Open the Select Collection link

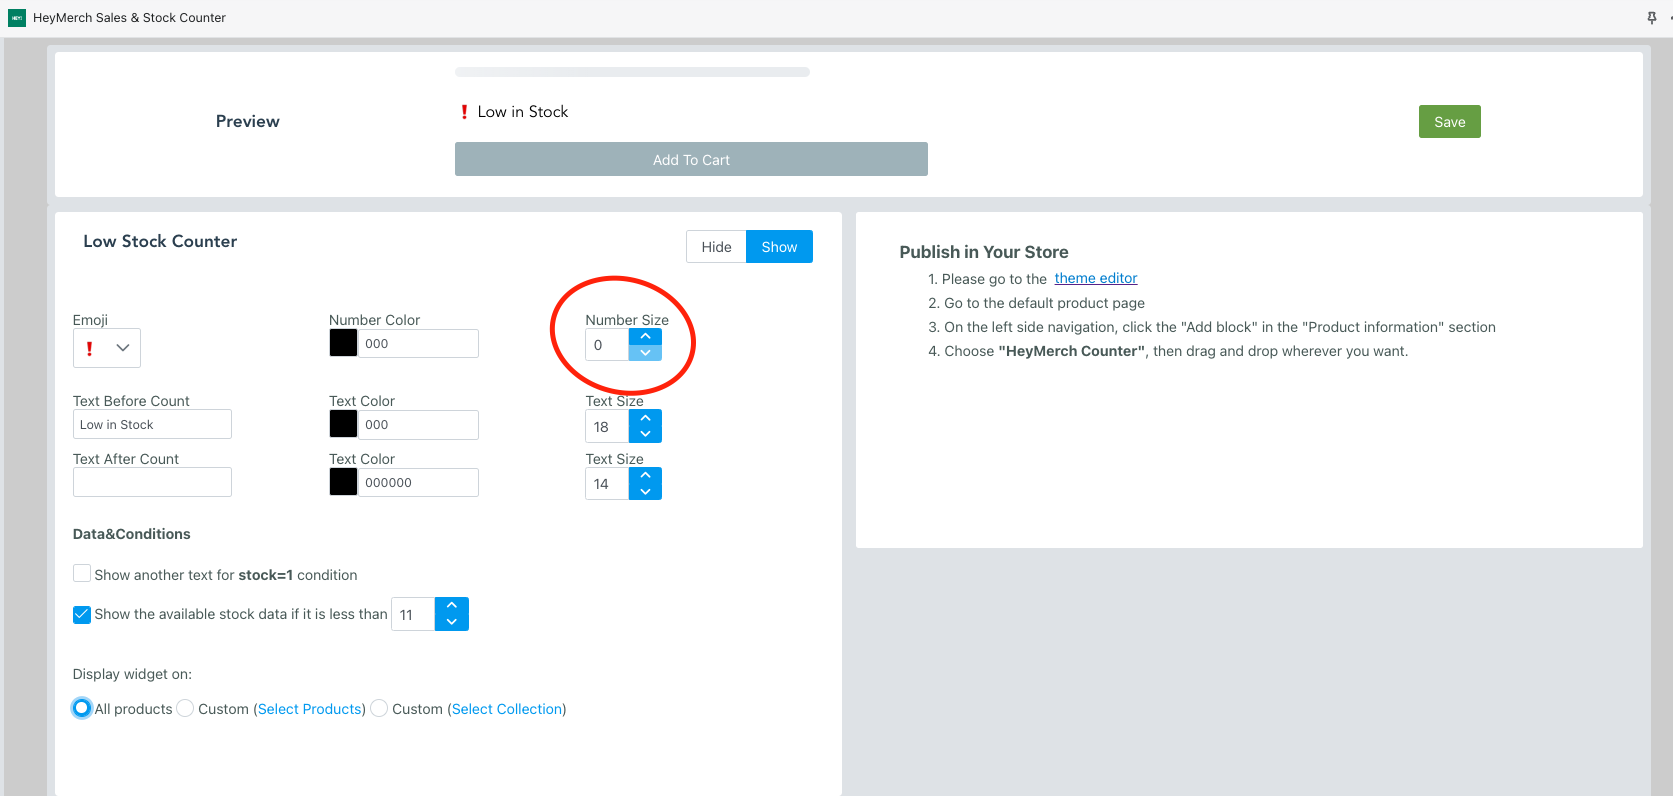point(507,709)
